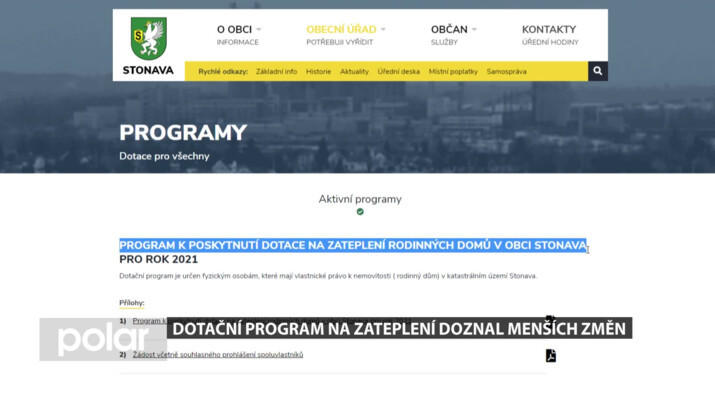Click the highlighted insulation subsidy program heading
Screen dimensions: 715x402
(x=352, y=245)
